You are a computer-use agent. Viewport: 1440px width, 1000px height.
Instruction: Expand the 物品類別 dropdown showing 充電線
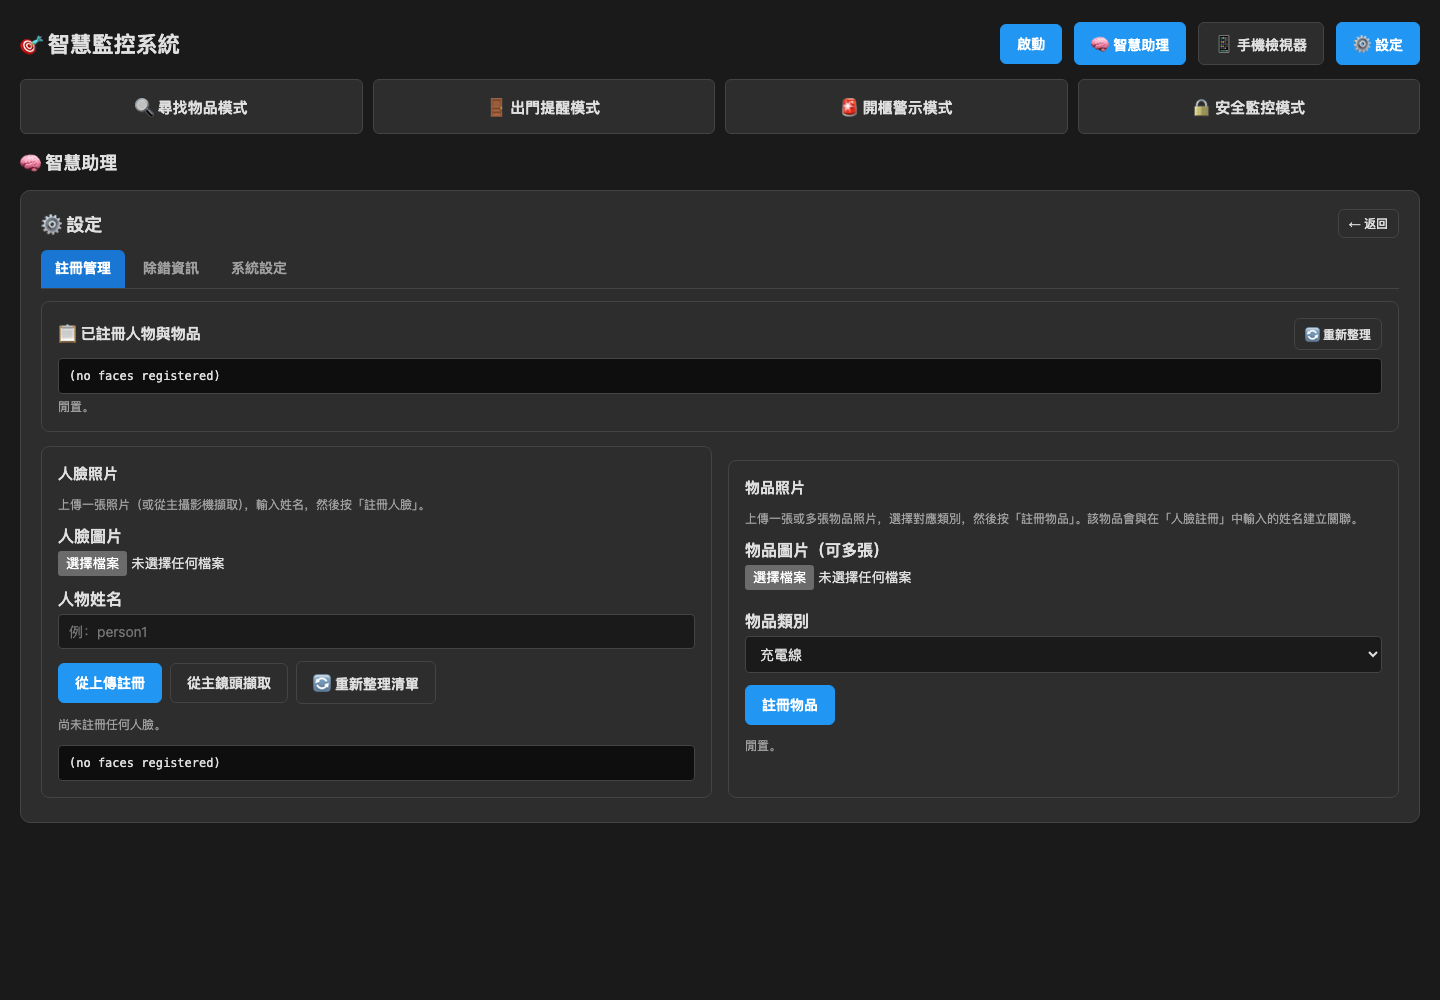pyautogui.click(x=1063, y=655)
